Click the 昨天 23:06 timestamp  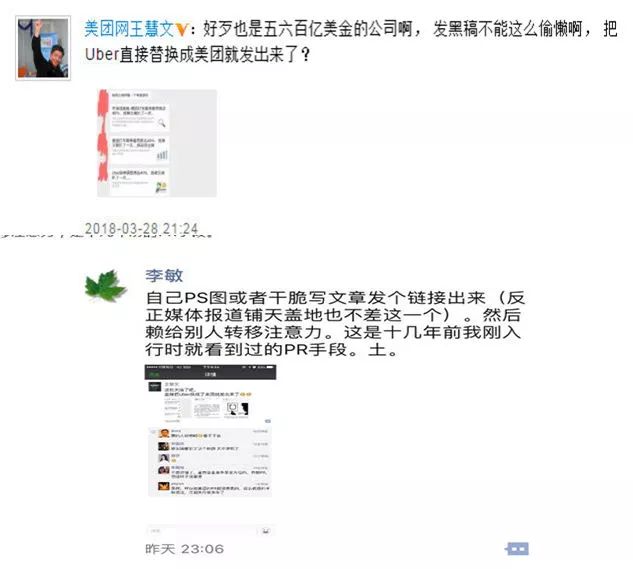[184, 549]
